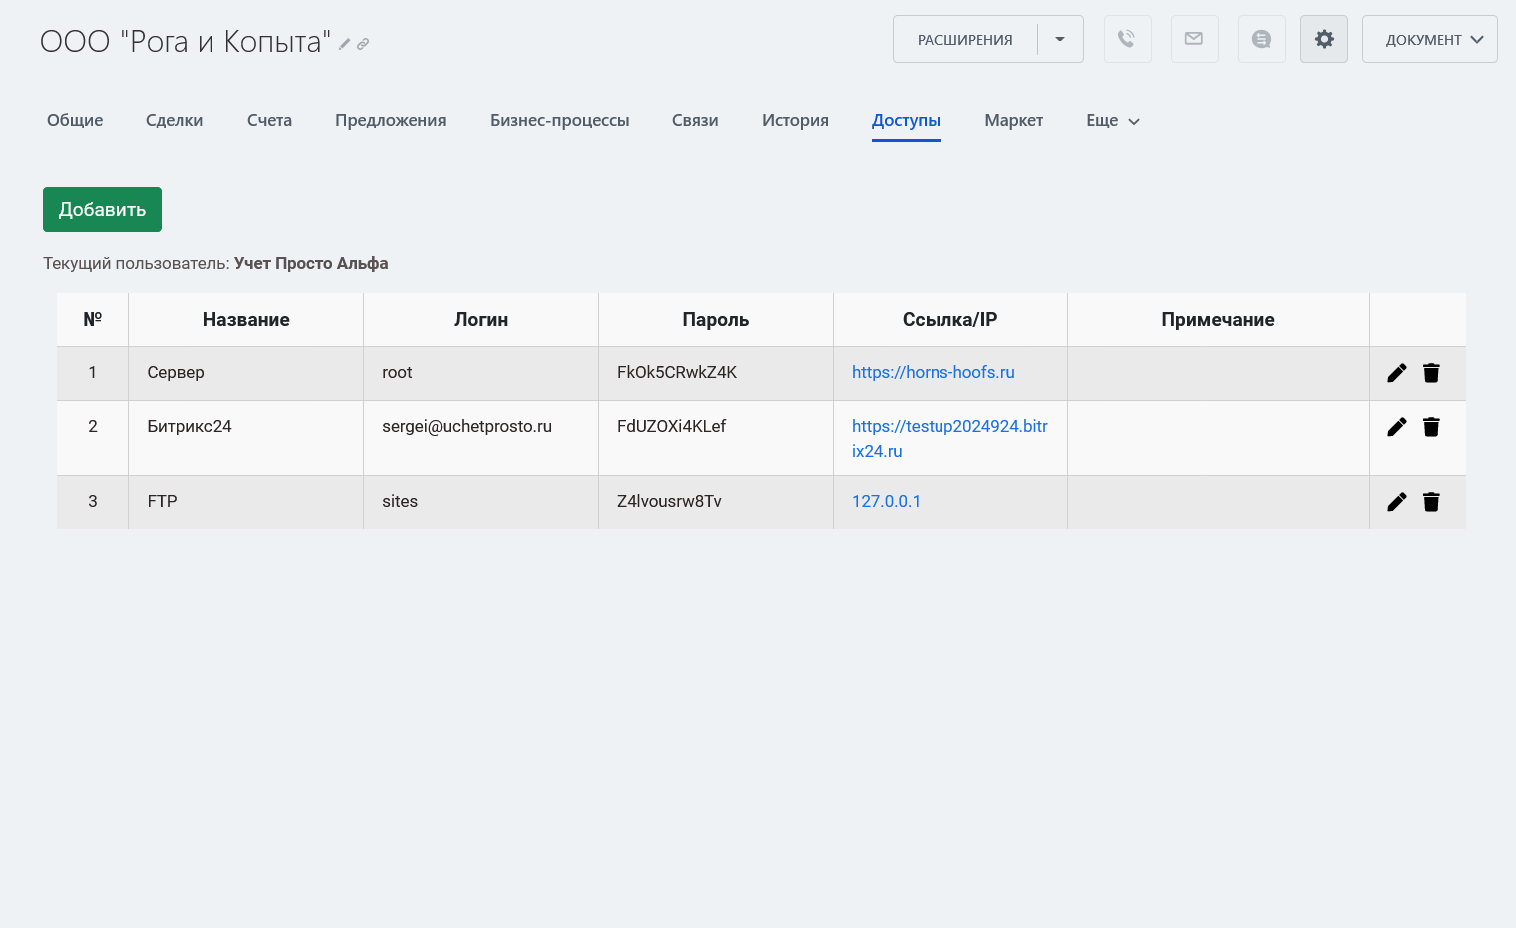
Task: Delete the FTP access entry
Action: click(1431, 502)
